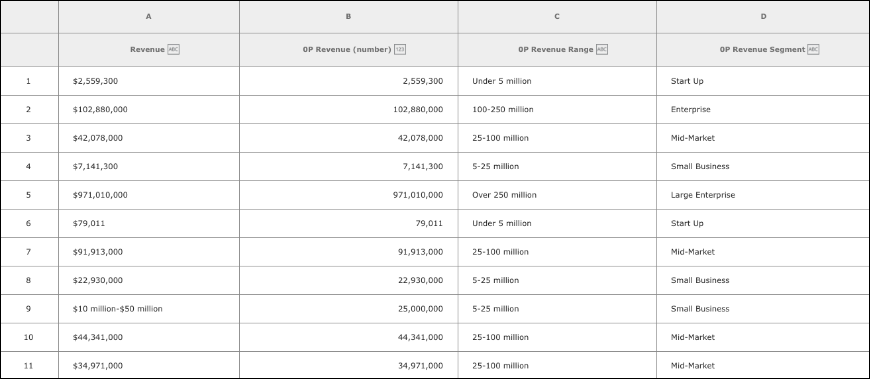Click 'Small Business' segment in row 8
This screenshot has height=379, width=870.
pyautogui.click(x=763, y=280)
